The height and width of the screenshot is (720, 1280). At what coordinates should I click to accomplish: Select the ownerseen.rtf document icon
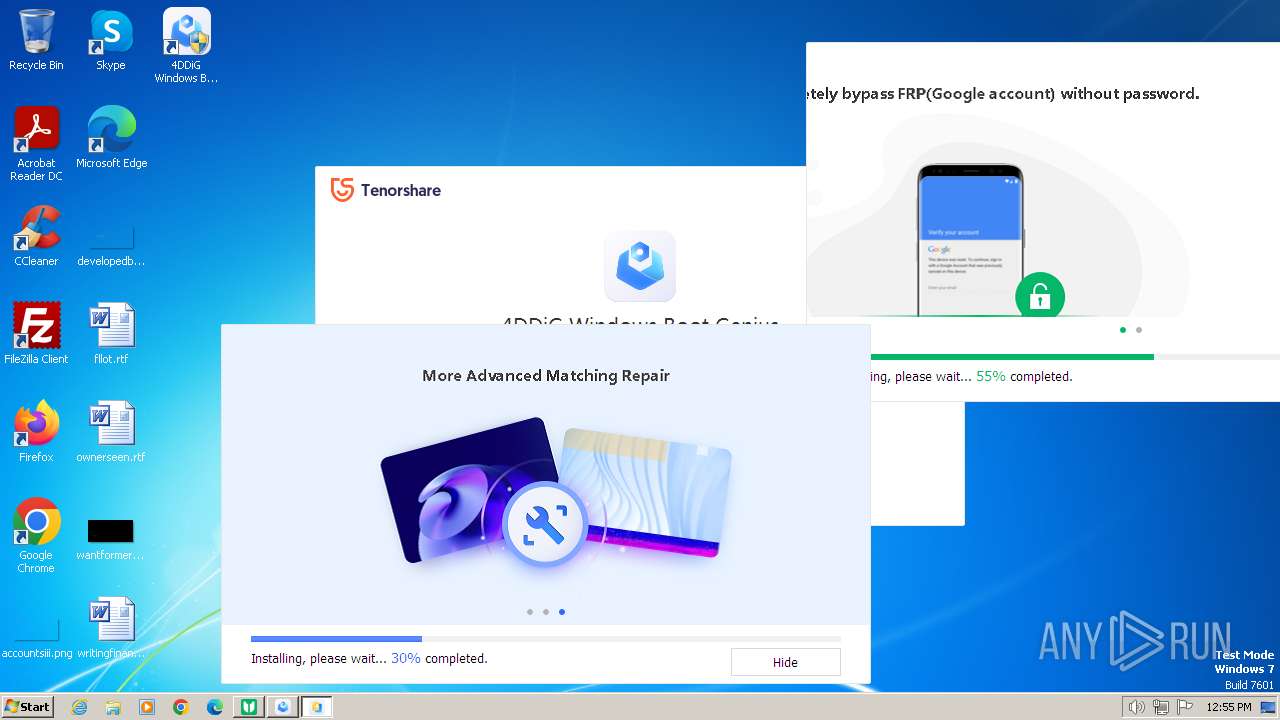111,431
